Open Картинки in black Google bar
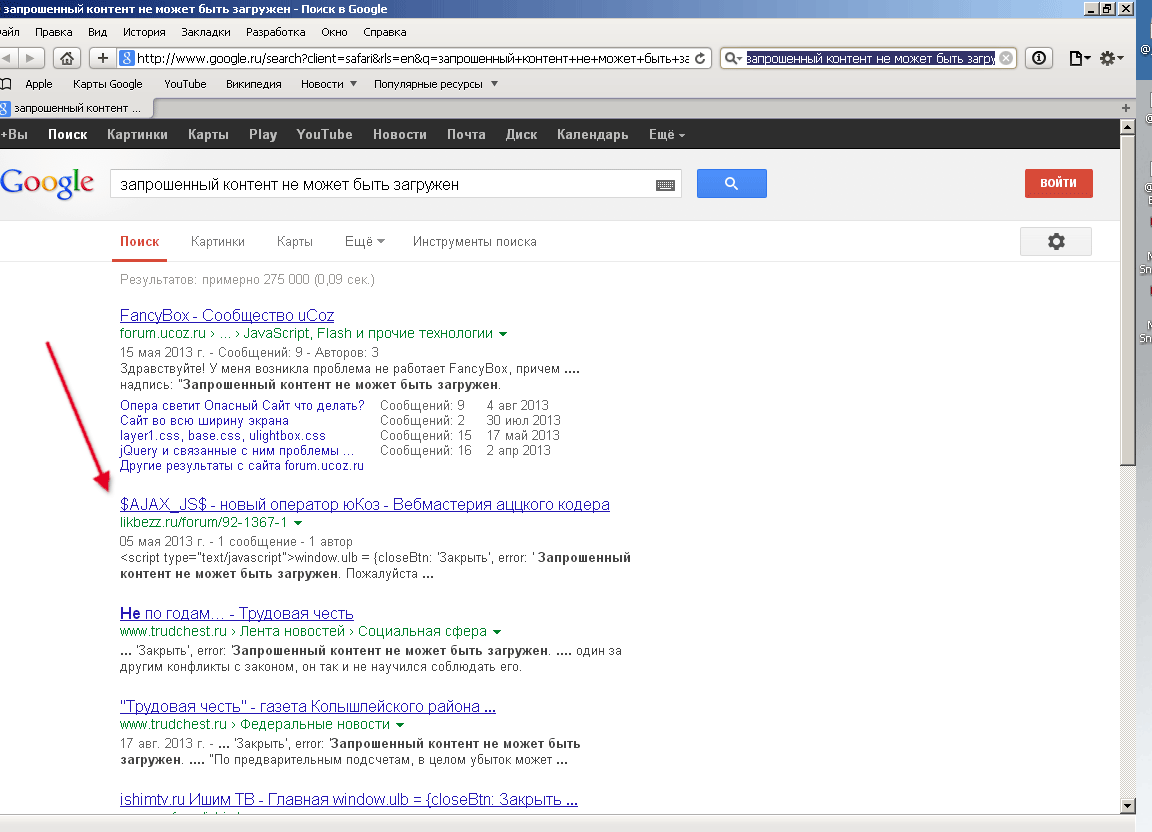Screen dimensions: 1152x832 point(137,135)
